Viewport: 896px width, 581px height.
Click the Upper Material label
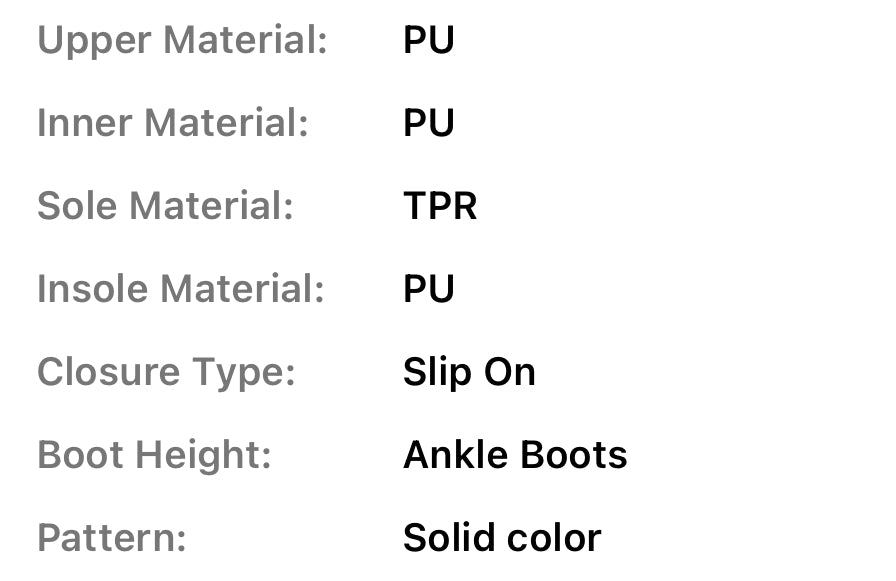pyautogui.click(x=182, y=41)
